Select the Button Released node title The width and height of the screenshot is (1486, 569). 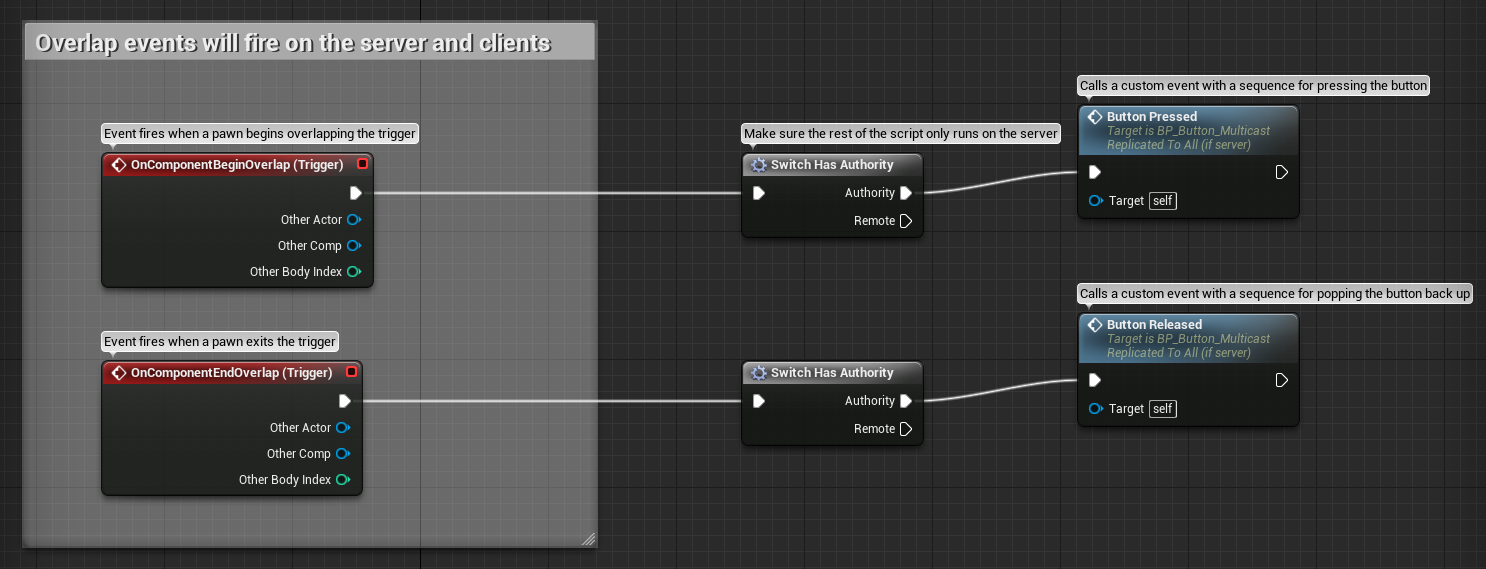click(1154, 325)
